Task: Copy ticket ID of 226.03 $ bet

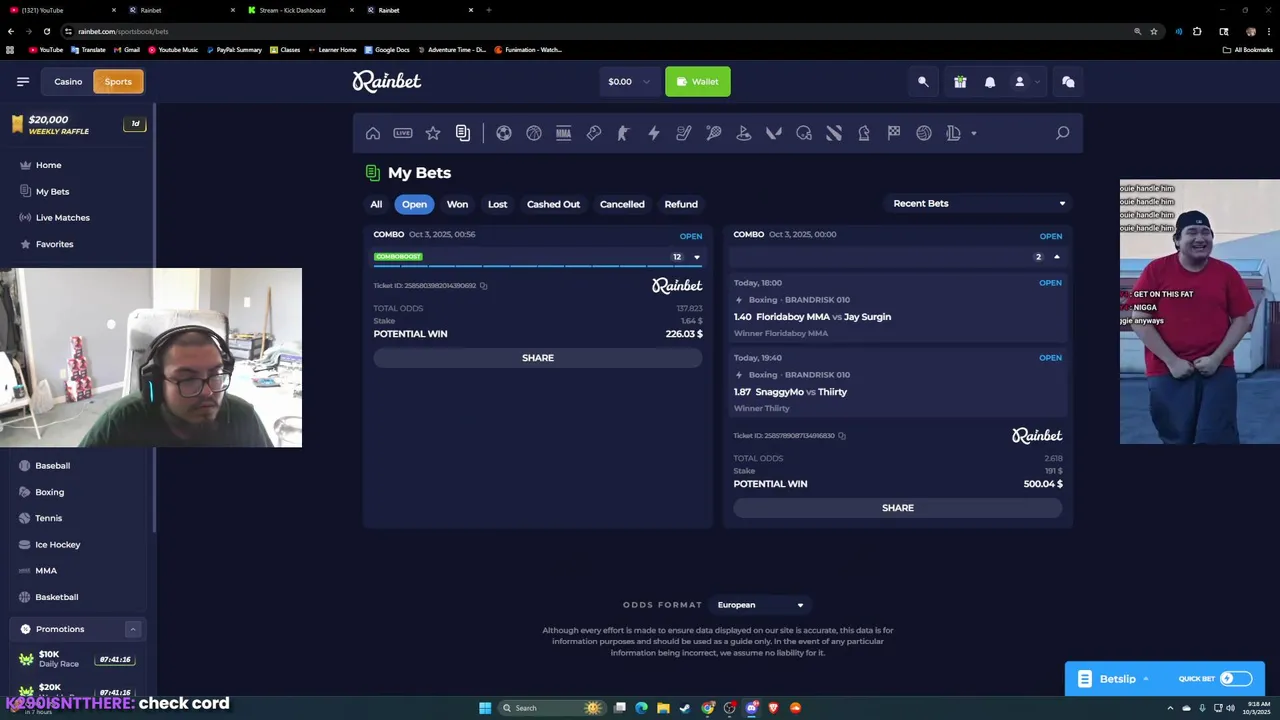Action: (483, 286)
